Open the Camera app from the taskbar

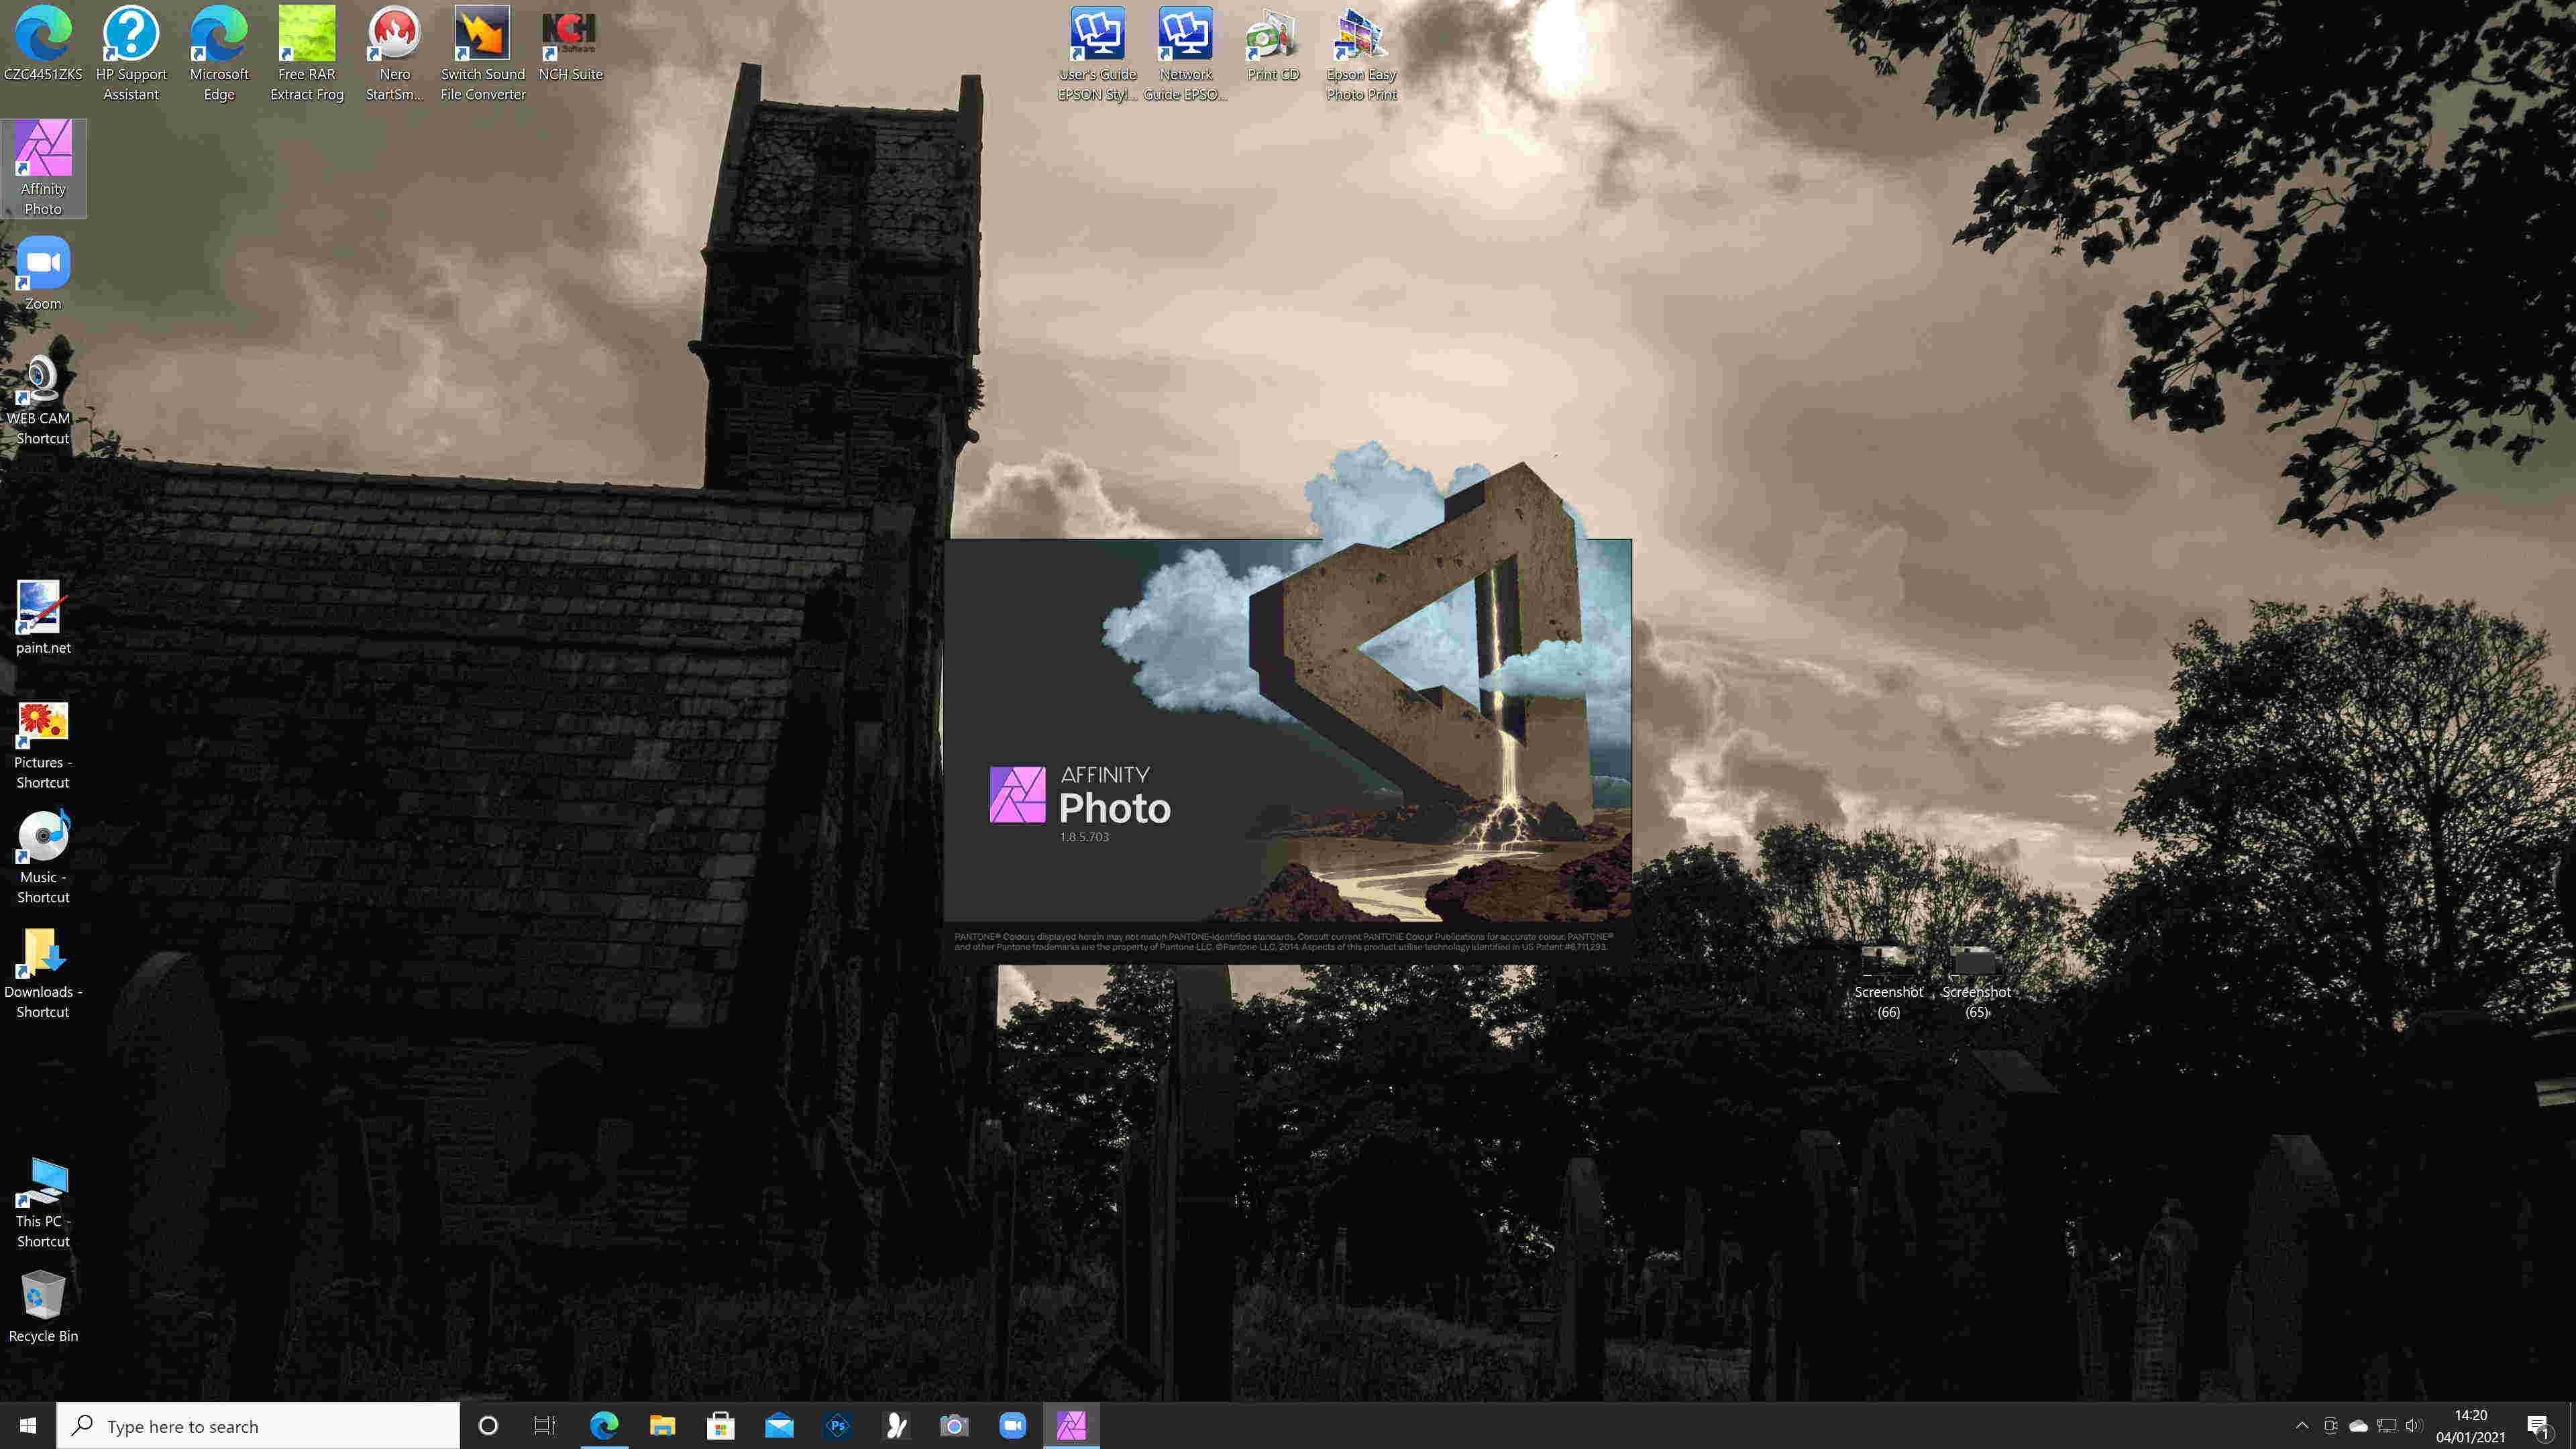(954, 1425)
